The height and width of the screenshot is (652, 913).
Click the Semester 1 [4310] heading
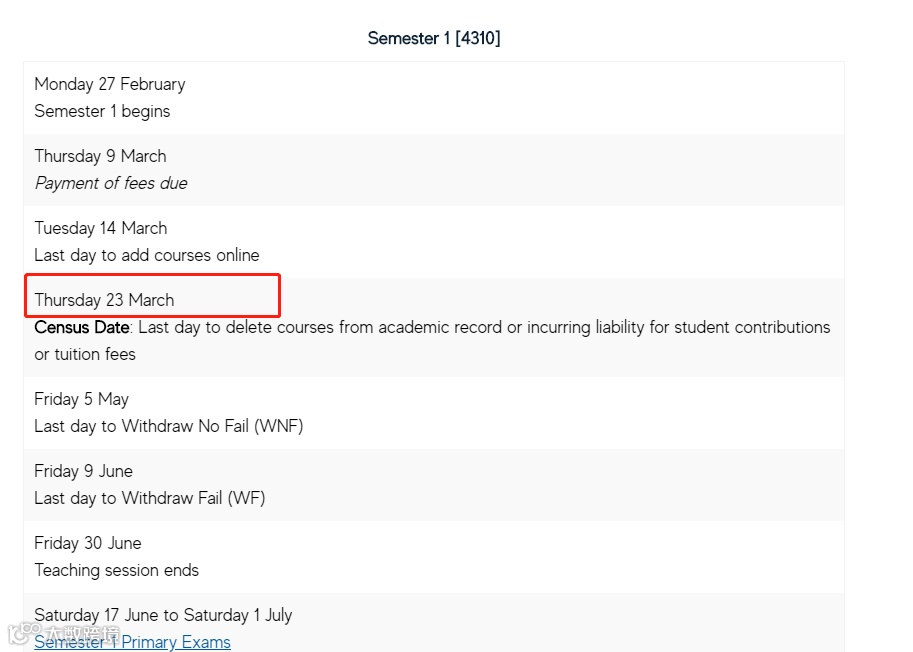434,38
